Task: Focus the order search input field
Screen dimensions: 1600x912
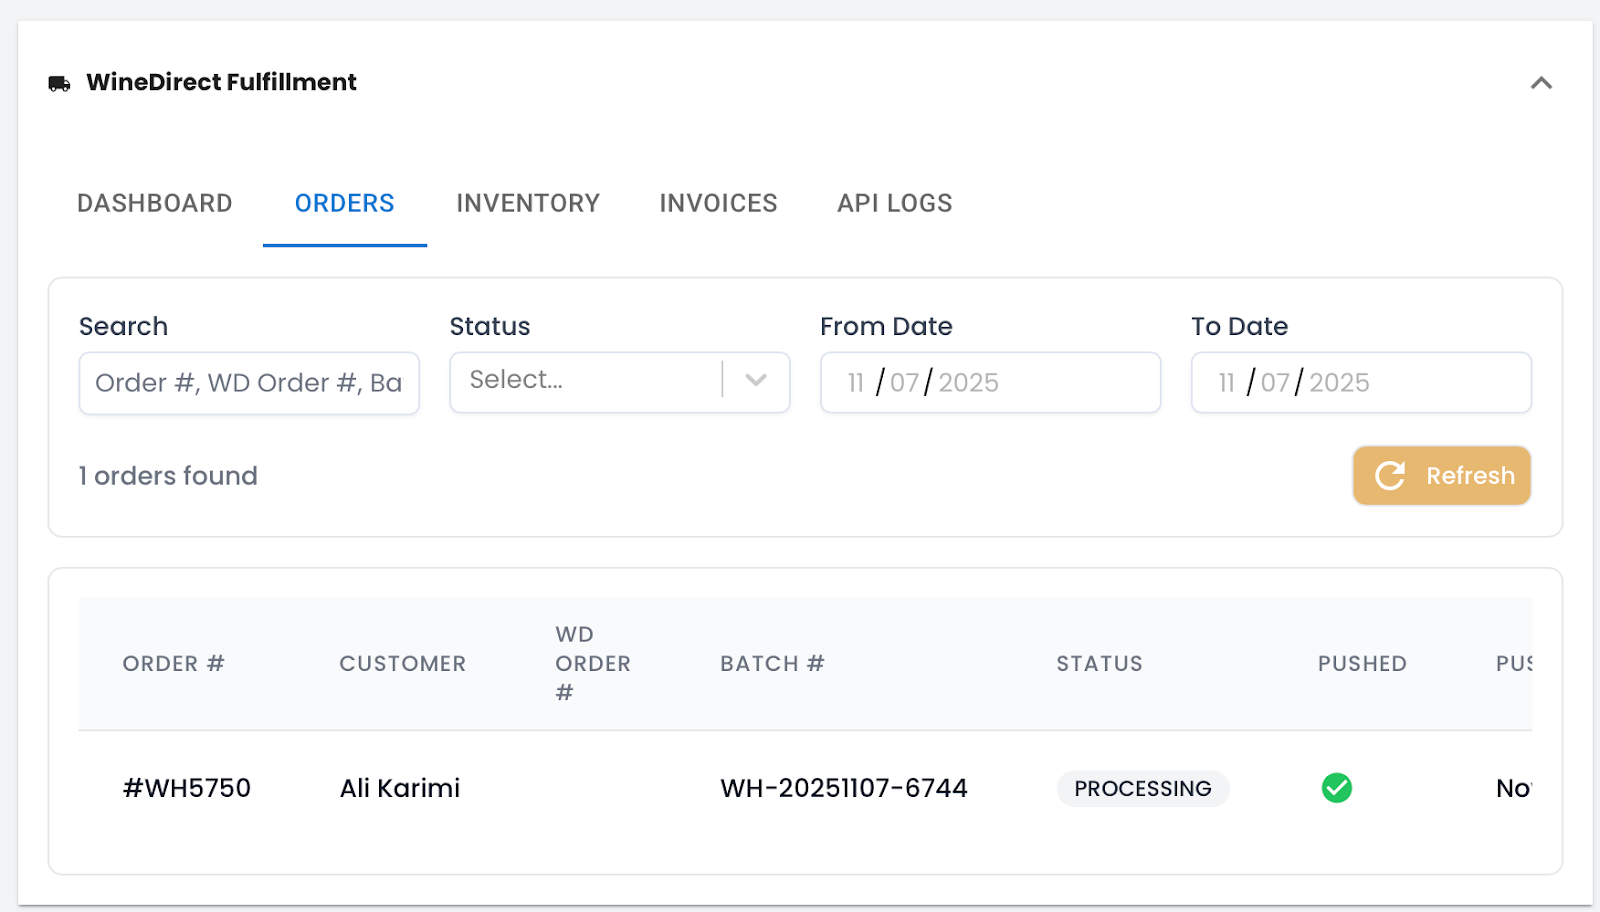Action: (x=249, y=383)
